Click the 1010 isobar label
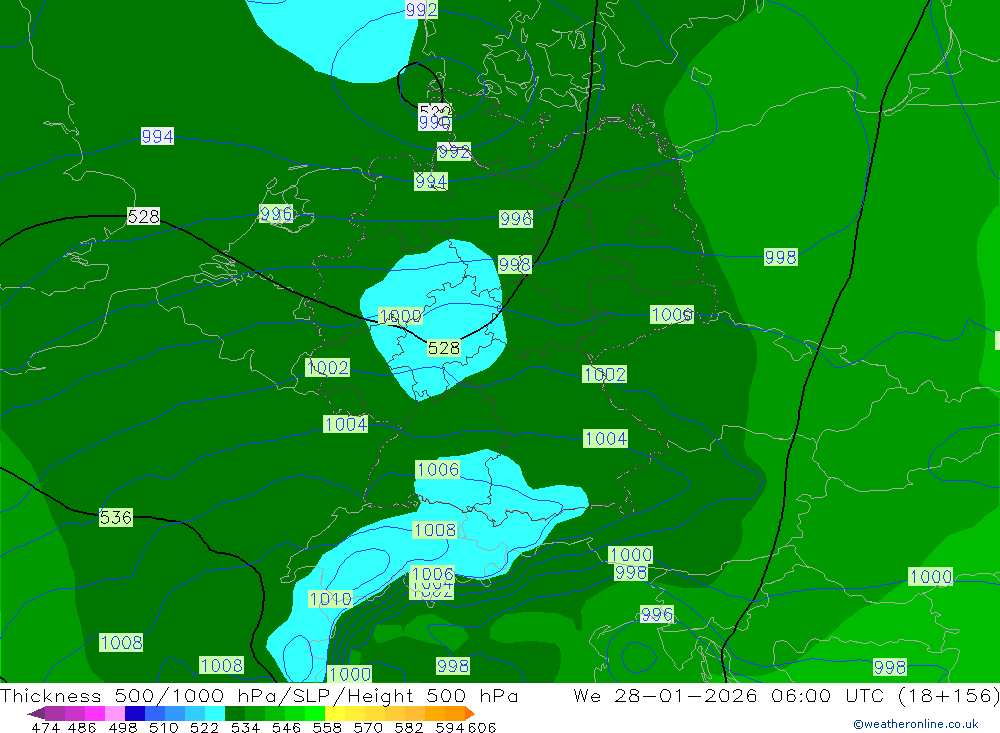Image resolution: width=1000 pixels, height=733 pixels. pos(330,599)
